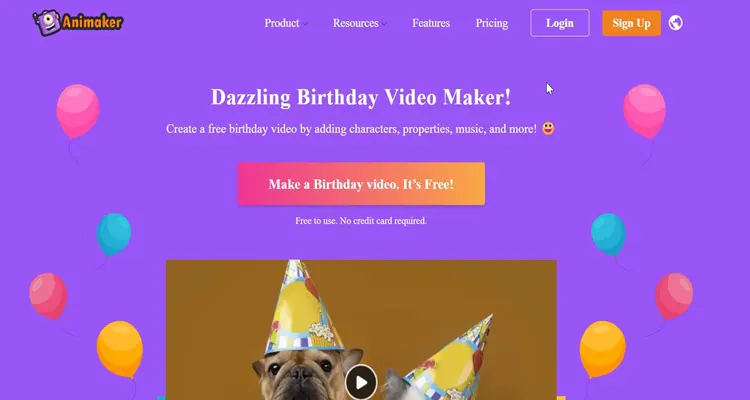The height and width of the screenshot is (400, 750).
Task: Click the smiley emoji after the subtitle
Action: tap(548, 128)
